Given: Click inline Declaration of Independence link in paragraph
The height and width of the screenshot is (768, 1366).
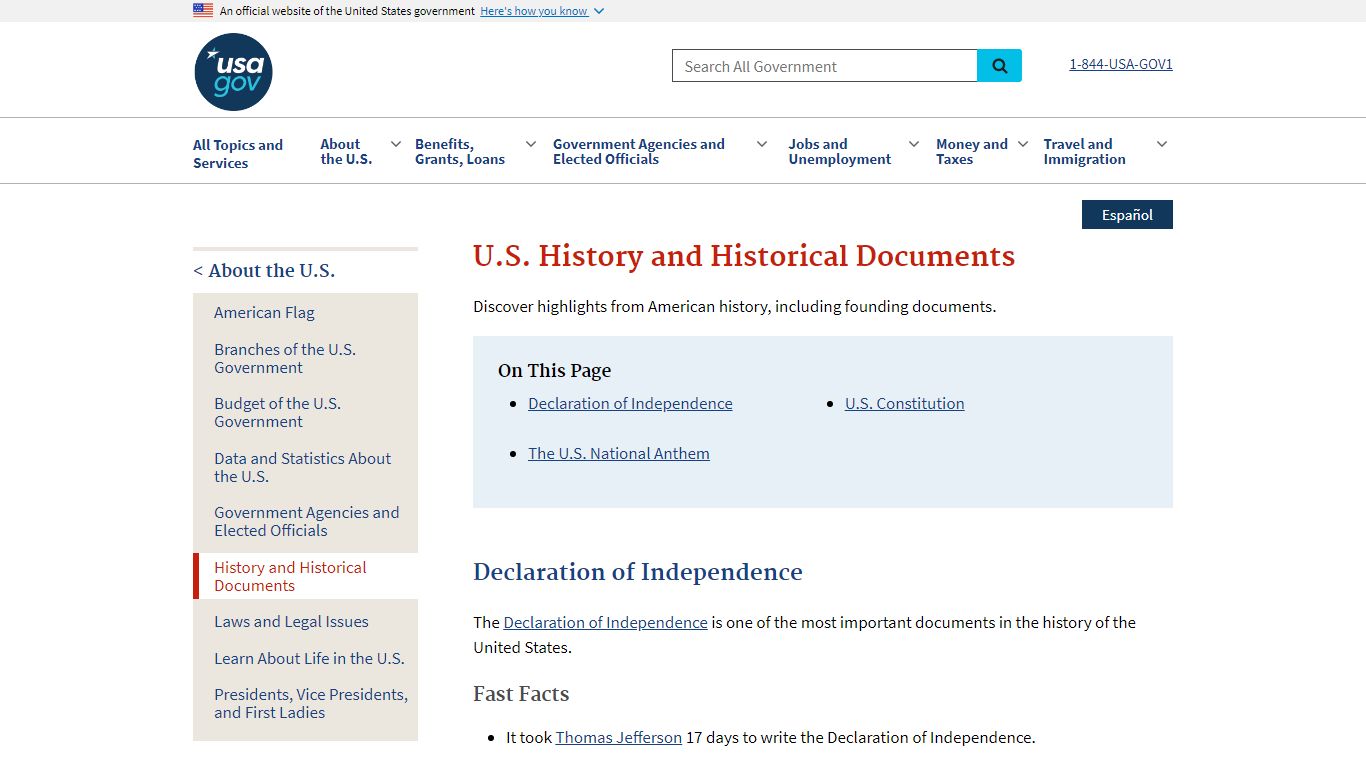Looking at the screenshot, I should pos(606,622).
